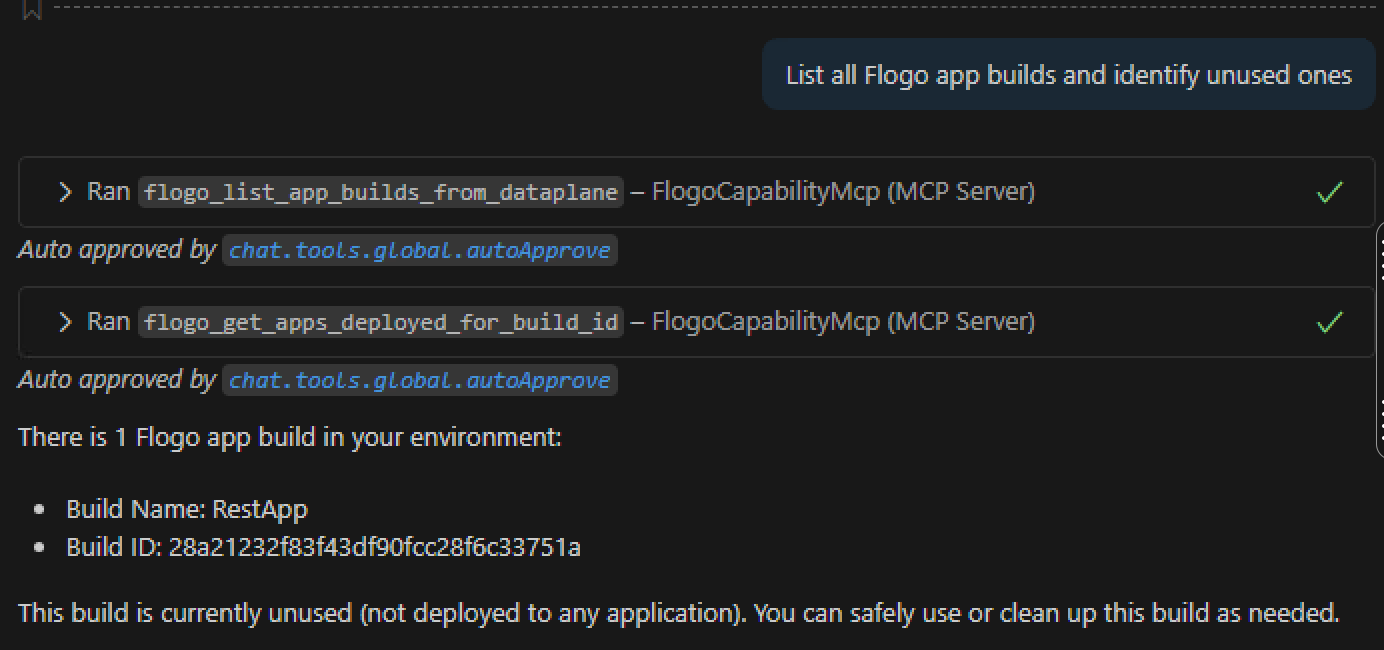Click the flogo_get_apps_deployed_for_build_id tool name
The image size is (1384, 650).
[380, 322]
